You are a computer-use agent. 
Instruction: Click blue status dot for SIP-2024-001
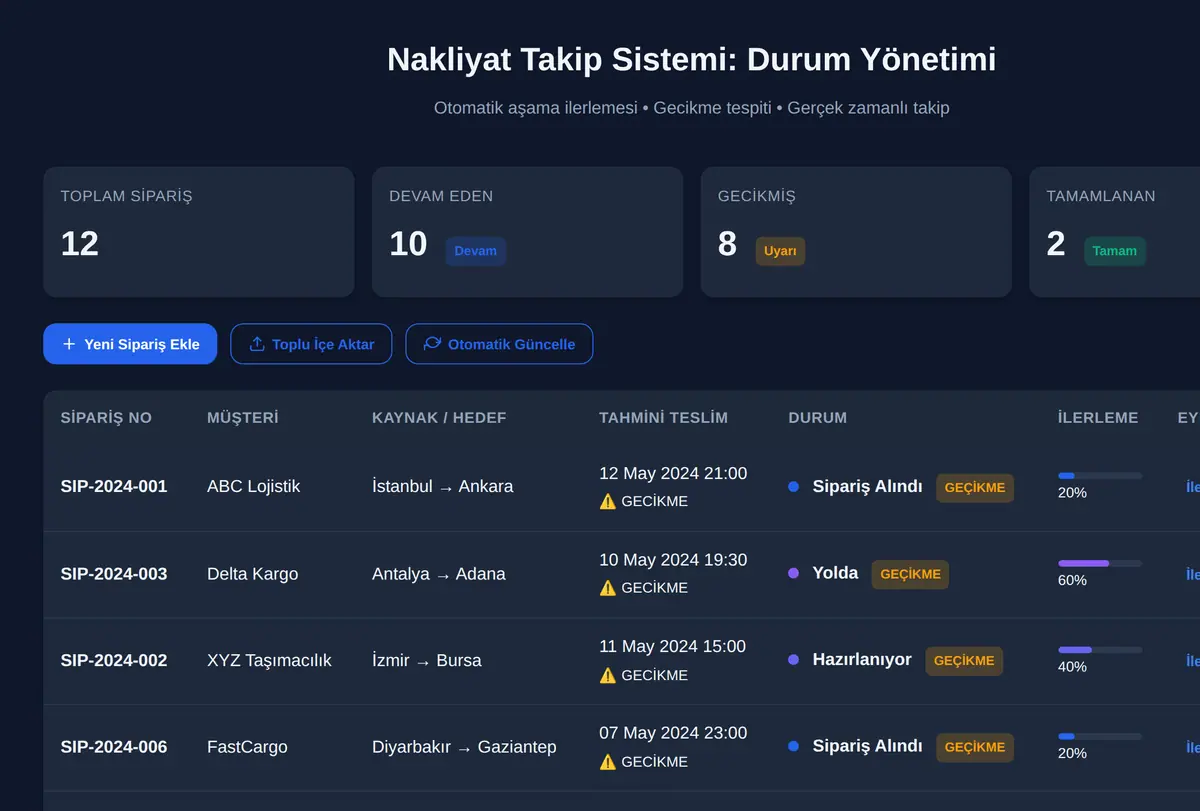[794, 487]
